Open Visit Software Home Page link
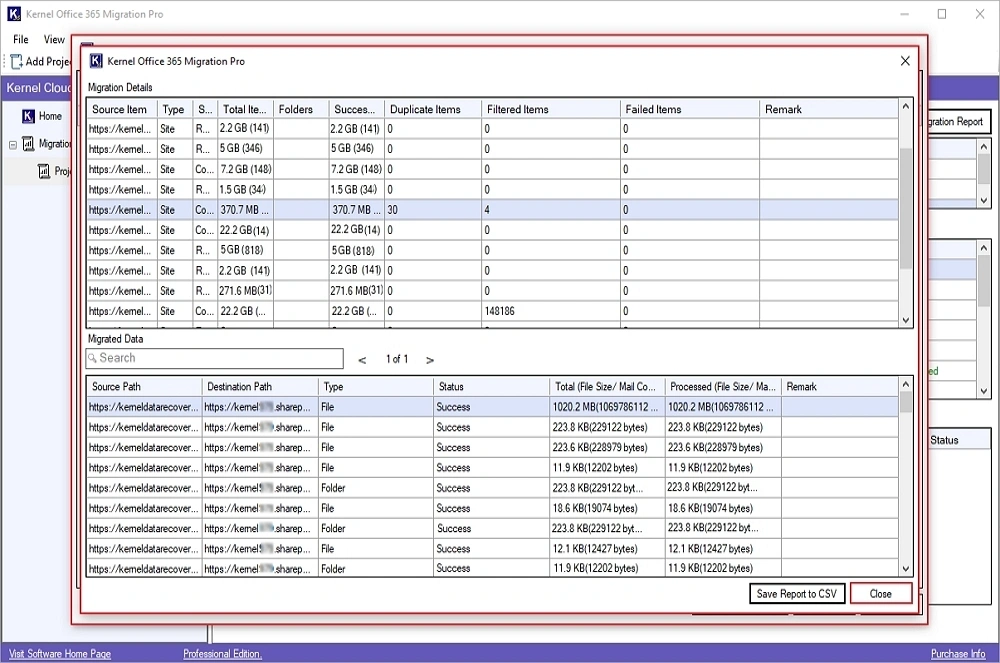The height and width of the screenshot is (663, 1000). [x=60, y=654]
